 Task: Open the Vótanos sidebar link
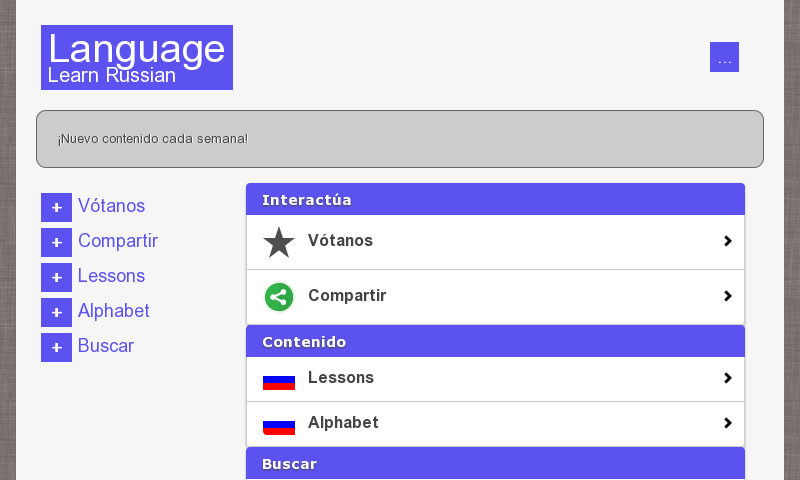pyautogui.click(x=111, y=206)
